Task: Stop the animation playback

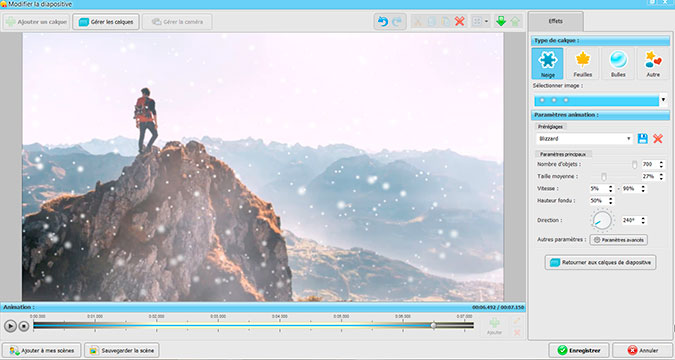Action: pyautogui.click(x=24, y=326)
